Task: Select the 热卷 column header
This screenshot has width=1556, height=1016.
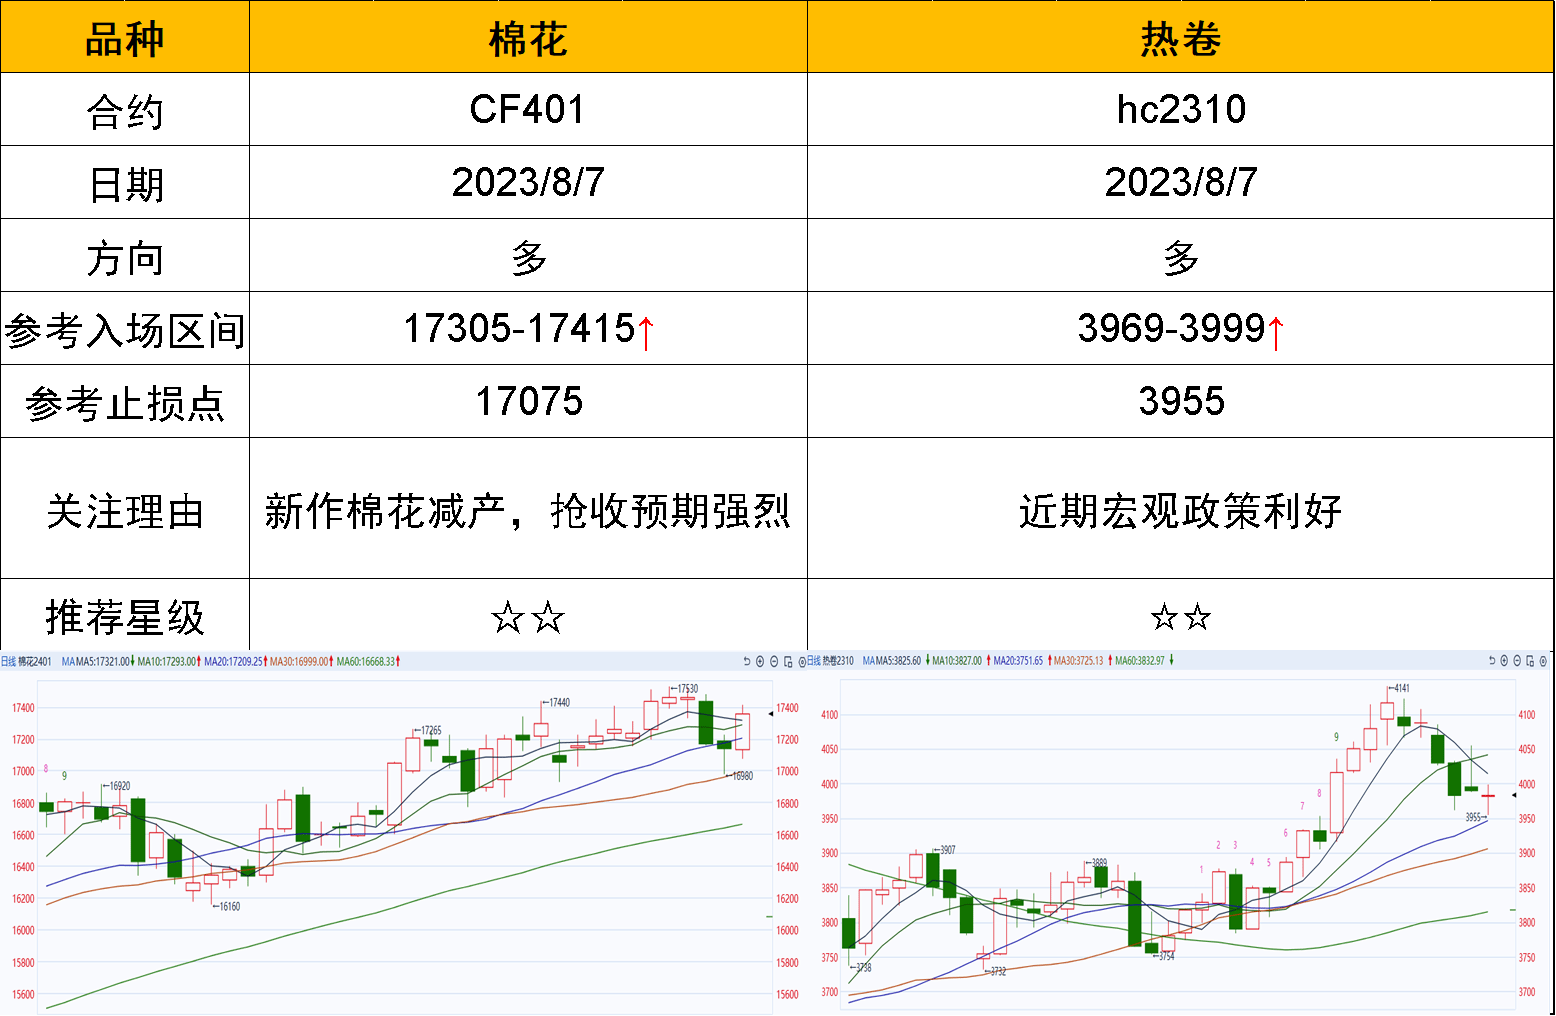Action: pyautogui.click(x=1181, y=39)
